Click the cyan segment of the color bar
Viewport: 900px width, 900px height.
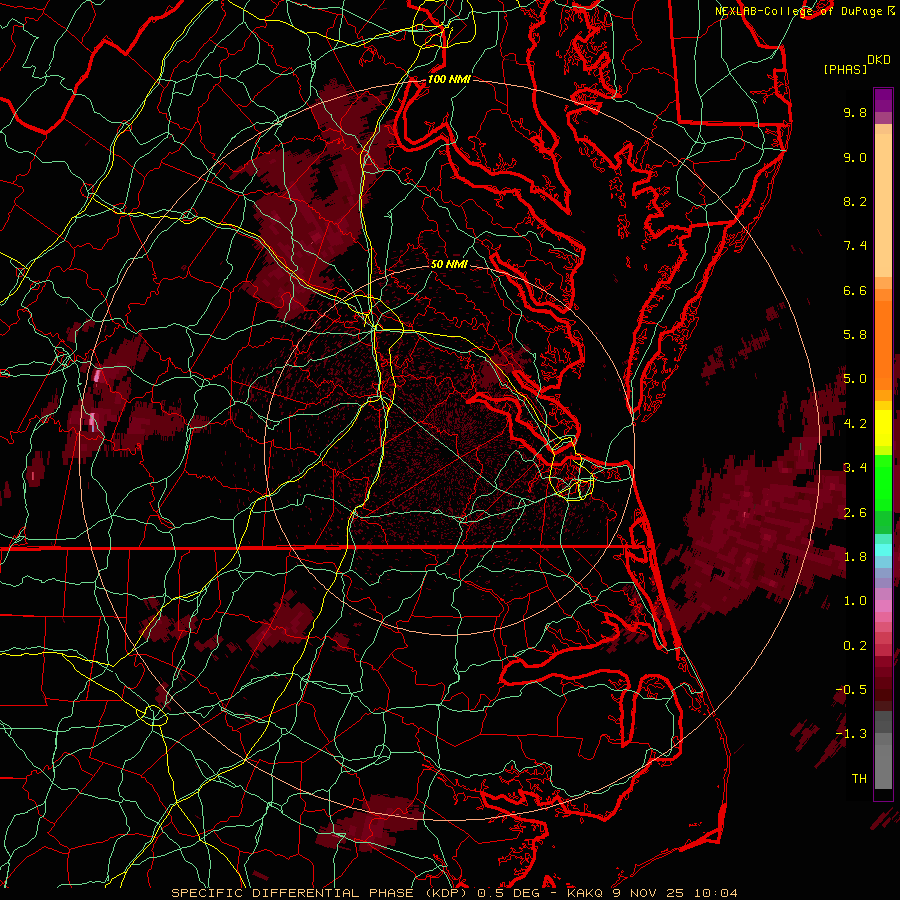coord(883,550)
